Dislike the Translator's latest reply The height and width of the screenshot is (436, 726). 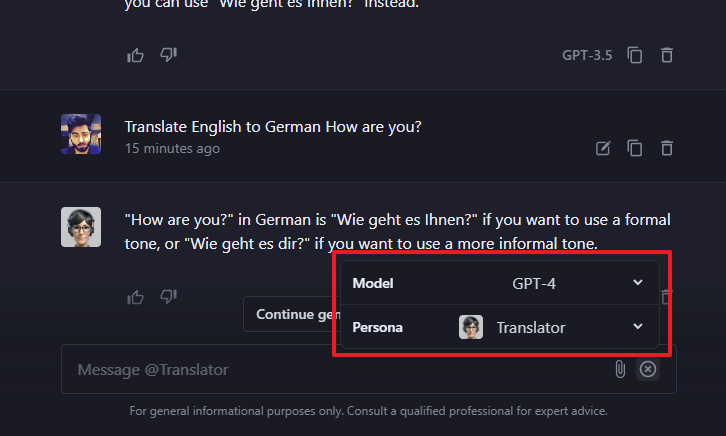pyautogui.click(x=169, y=296)
